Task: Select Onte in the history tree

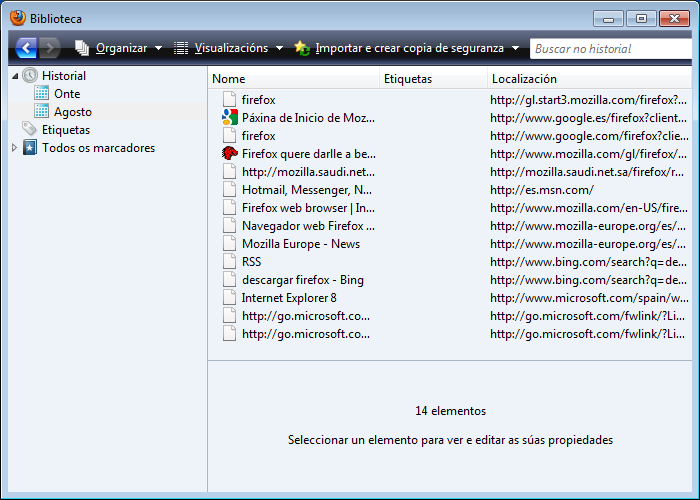Action: click(x=67, y=94)
